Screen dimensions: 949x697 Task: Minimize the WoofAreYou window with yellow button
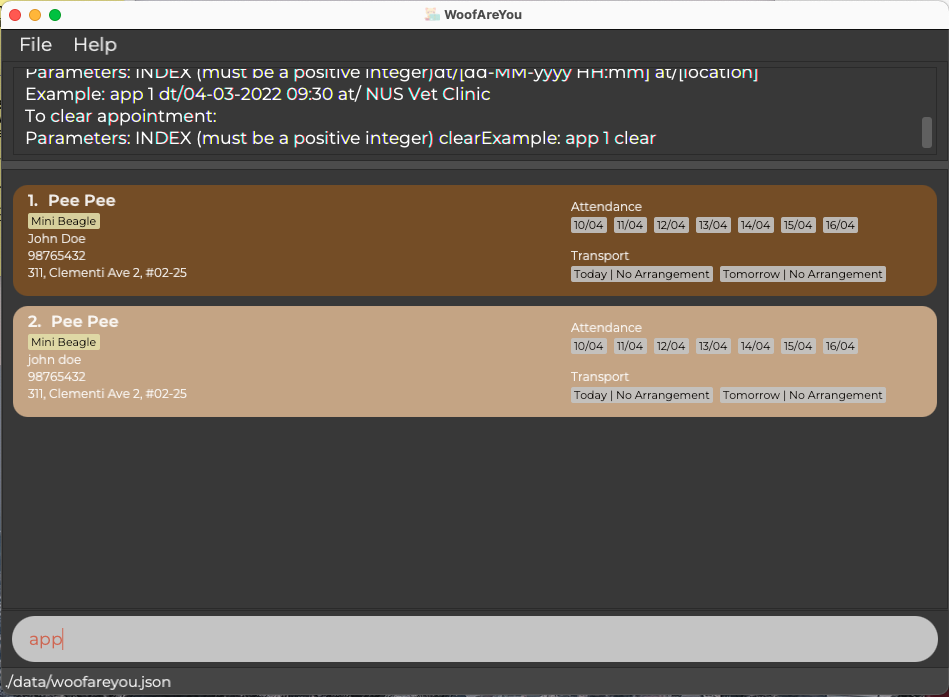pyautogui.click(x=35, y=15)
